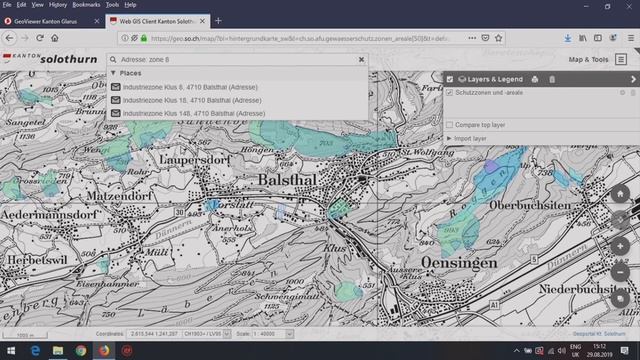Open the Bookmarks menu
640x360 pixels.
coord(86,5)
